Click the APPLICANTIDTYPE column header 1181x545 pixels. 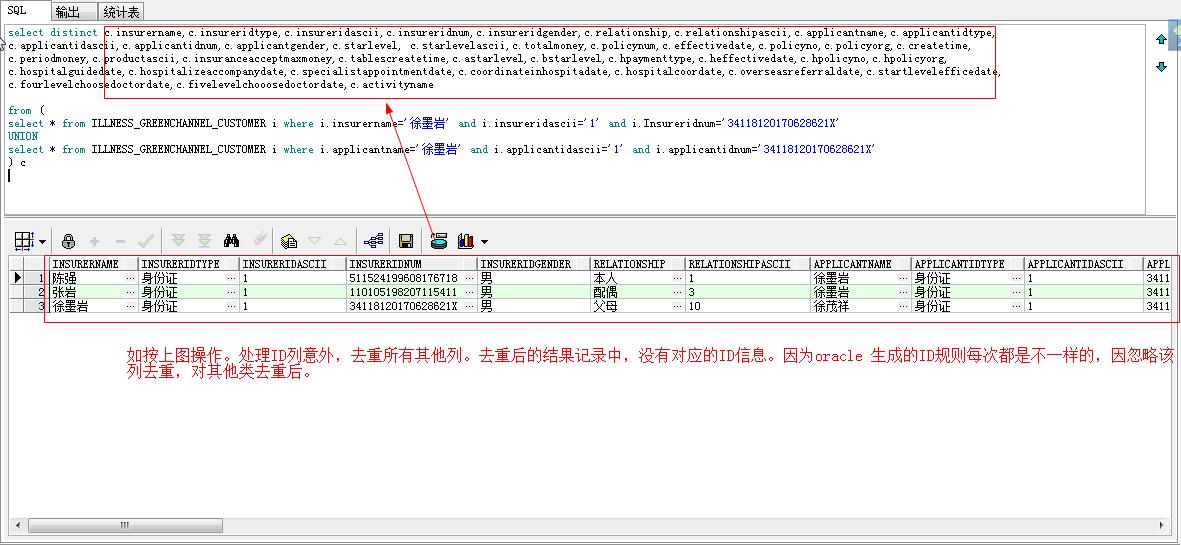click(968, 264)
